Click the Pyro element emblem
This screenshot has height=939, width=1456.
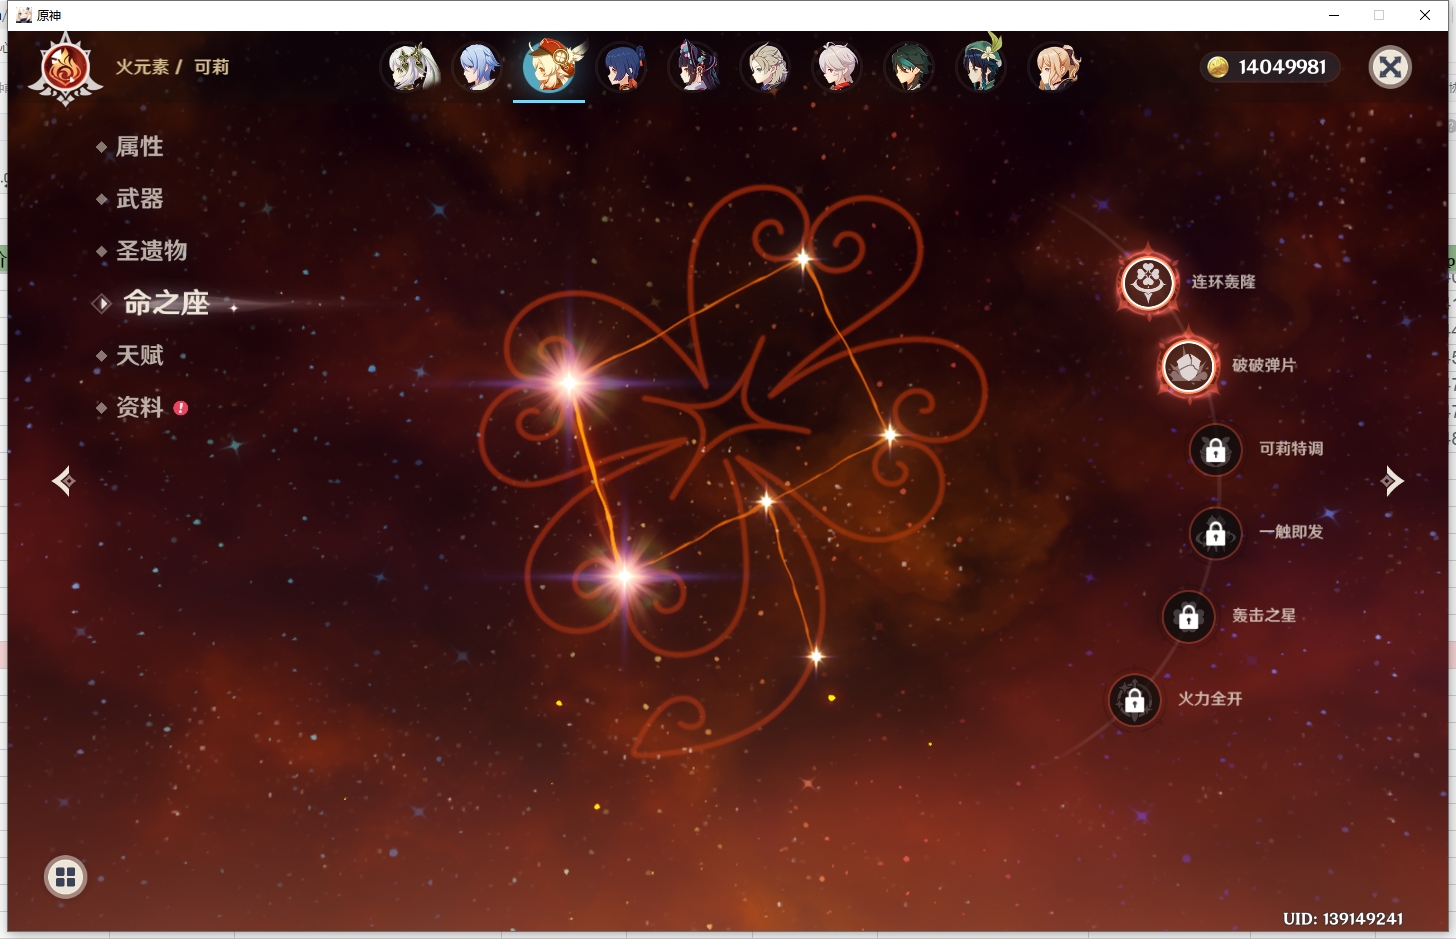click(x=66, y=69)
